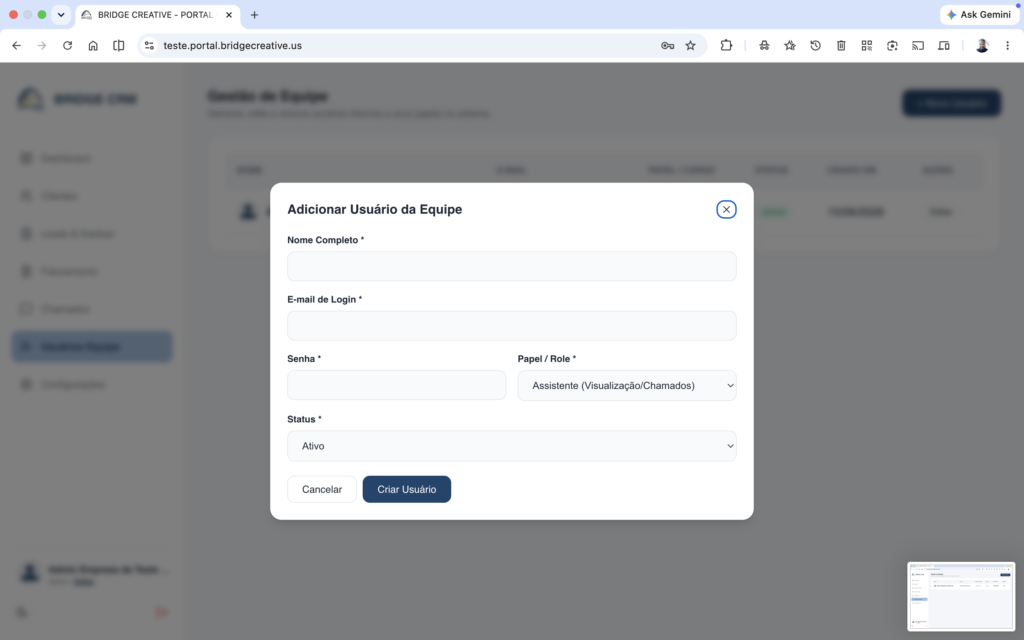Focus the E-mail de Login field
This screenshot has width=1024, height=640.
pos(511,326)
